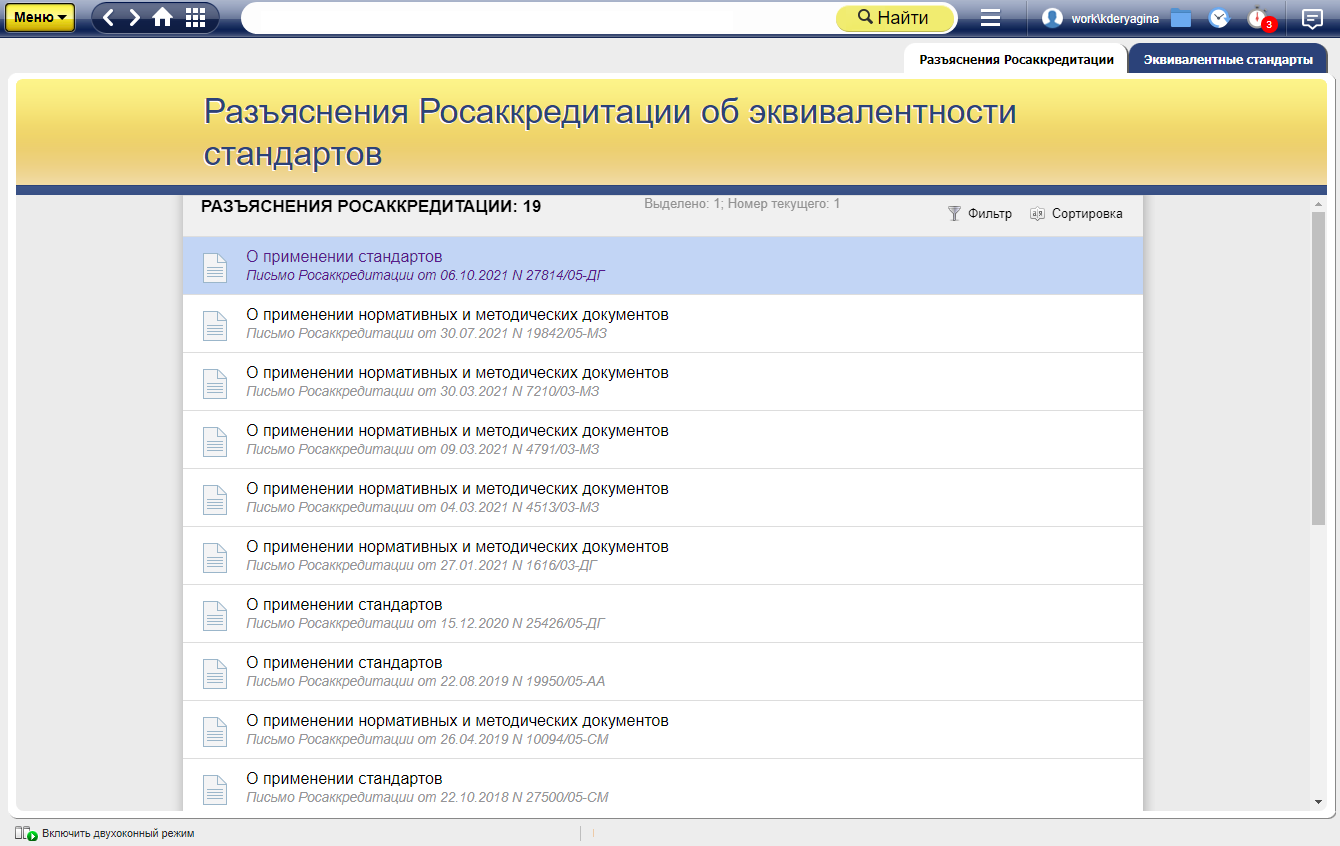Click document icon of letter 10094/05-СМ
This screenshot has height=846, width=1340.
tap(215, 732)
